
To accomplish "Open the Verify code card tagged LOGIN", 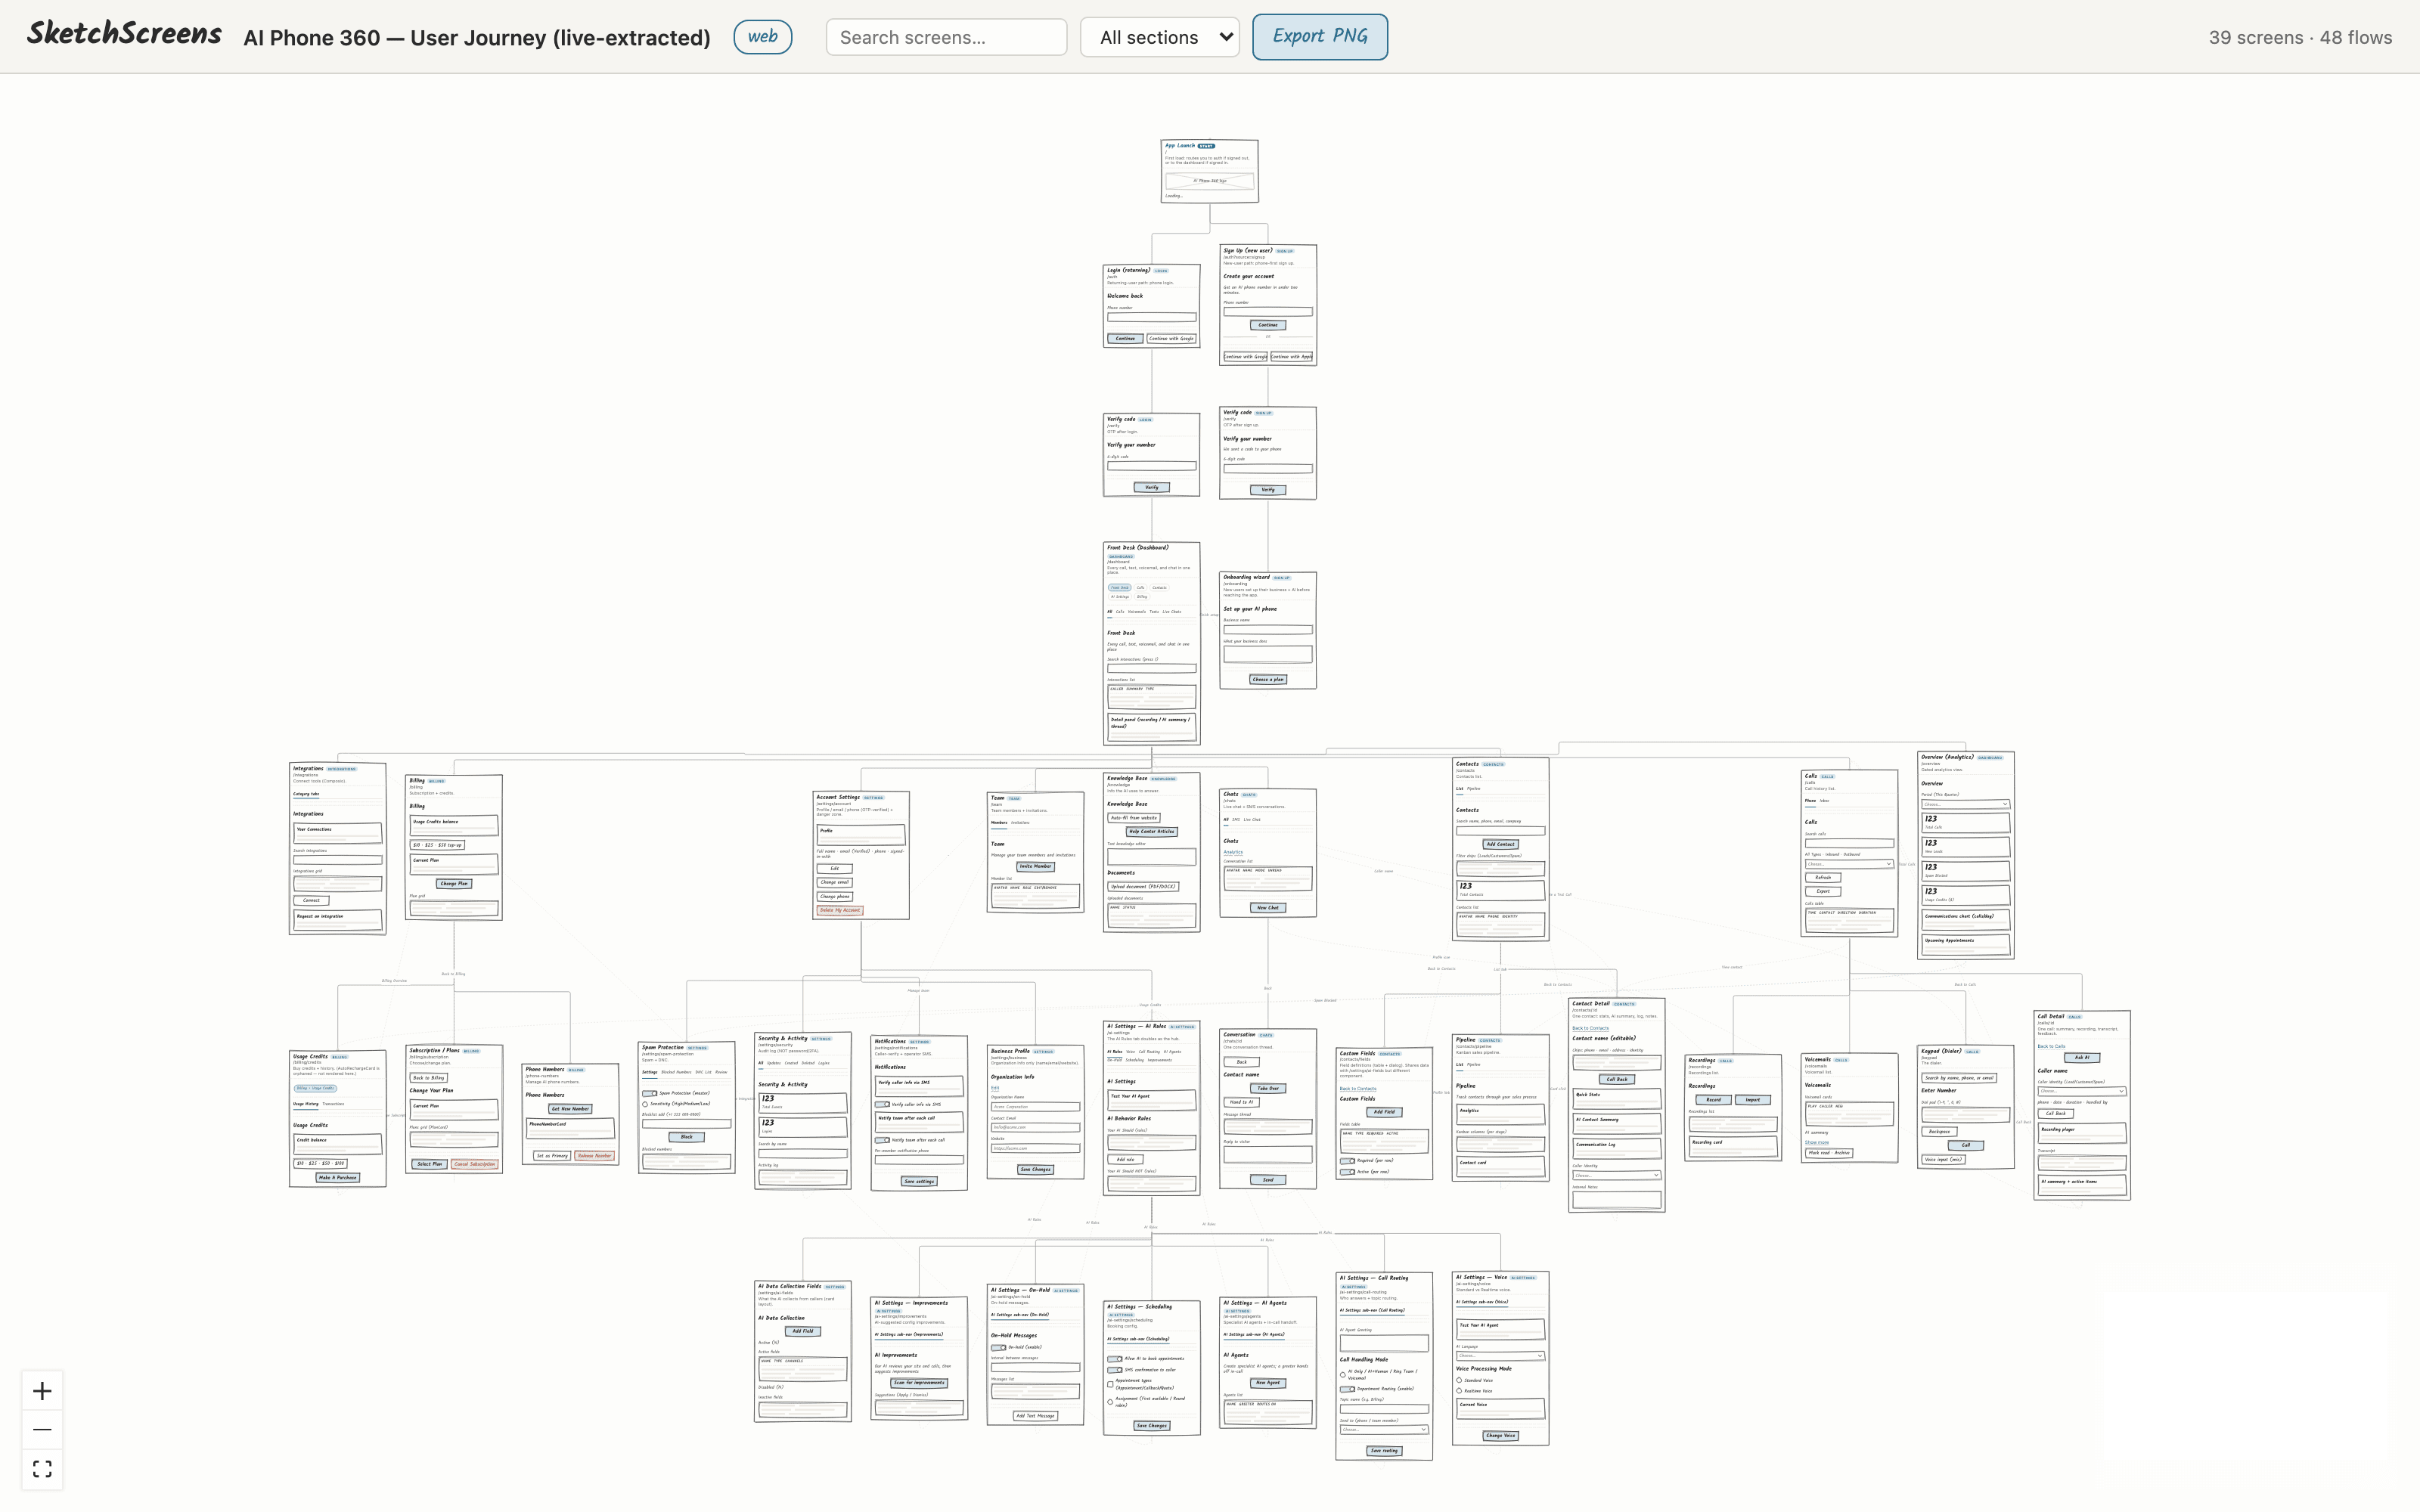I will [1152, 455].
